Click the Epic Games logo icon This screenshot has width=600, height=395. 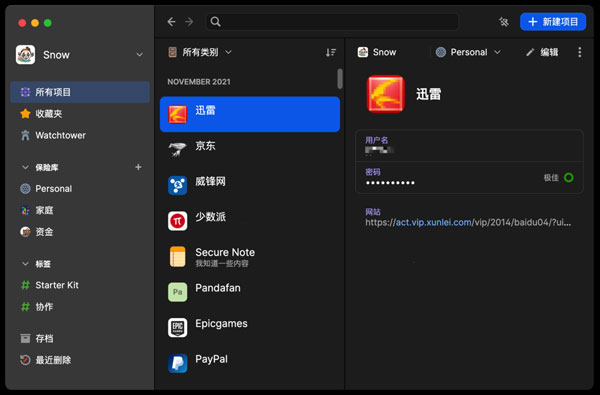tap(178, 328)
